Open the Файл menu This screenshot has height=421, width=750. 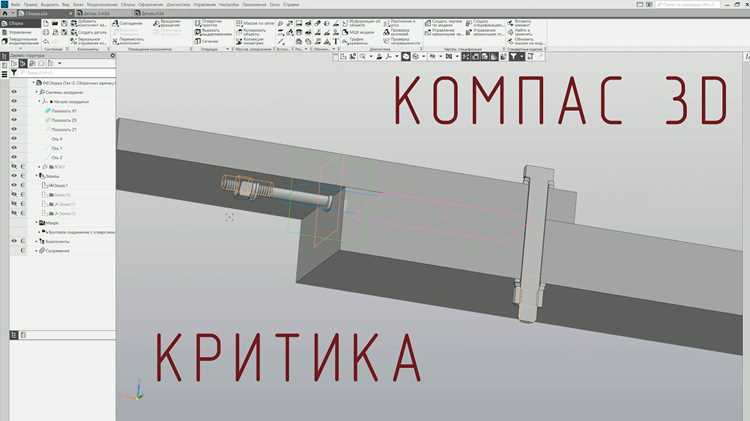tap(16, 4)
